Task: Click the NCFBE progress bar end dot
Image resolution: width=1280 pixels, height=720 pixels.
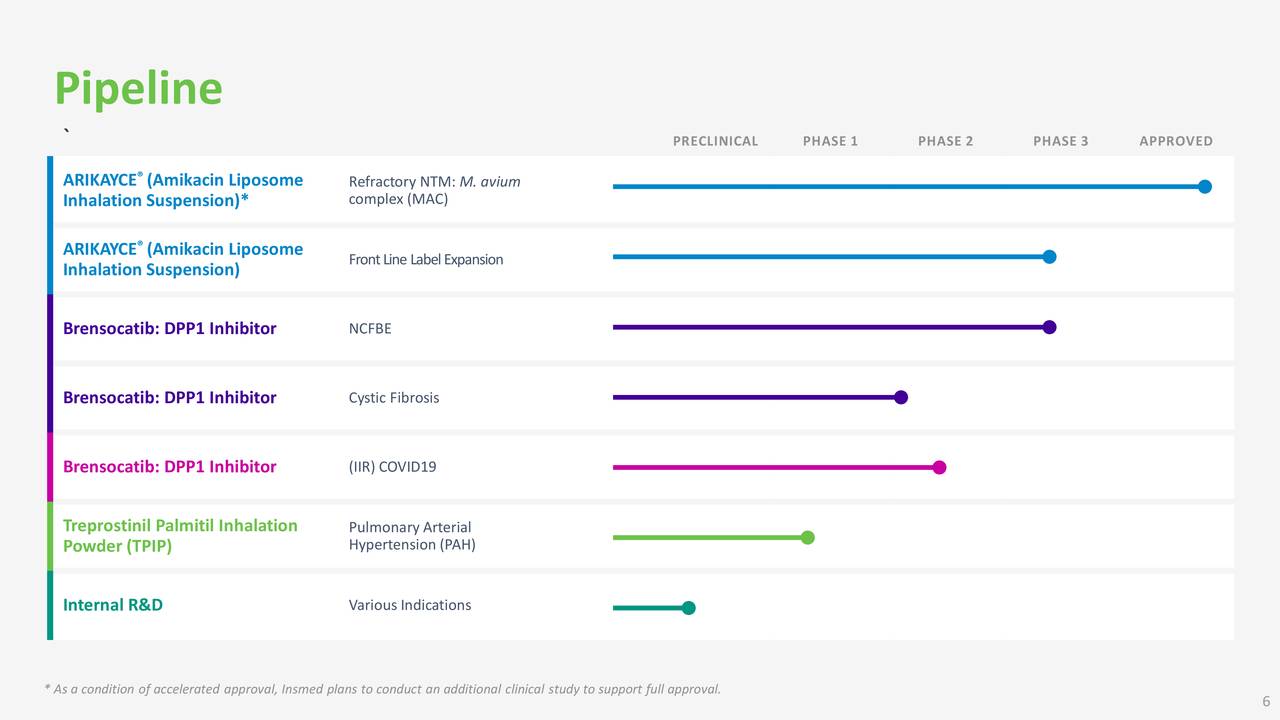Action: (1049, 327)
